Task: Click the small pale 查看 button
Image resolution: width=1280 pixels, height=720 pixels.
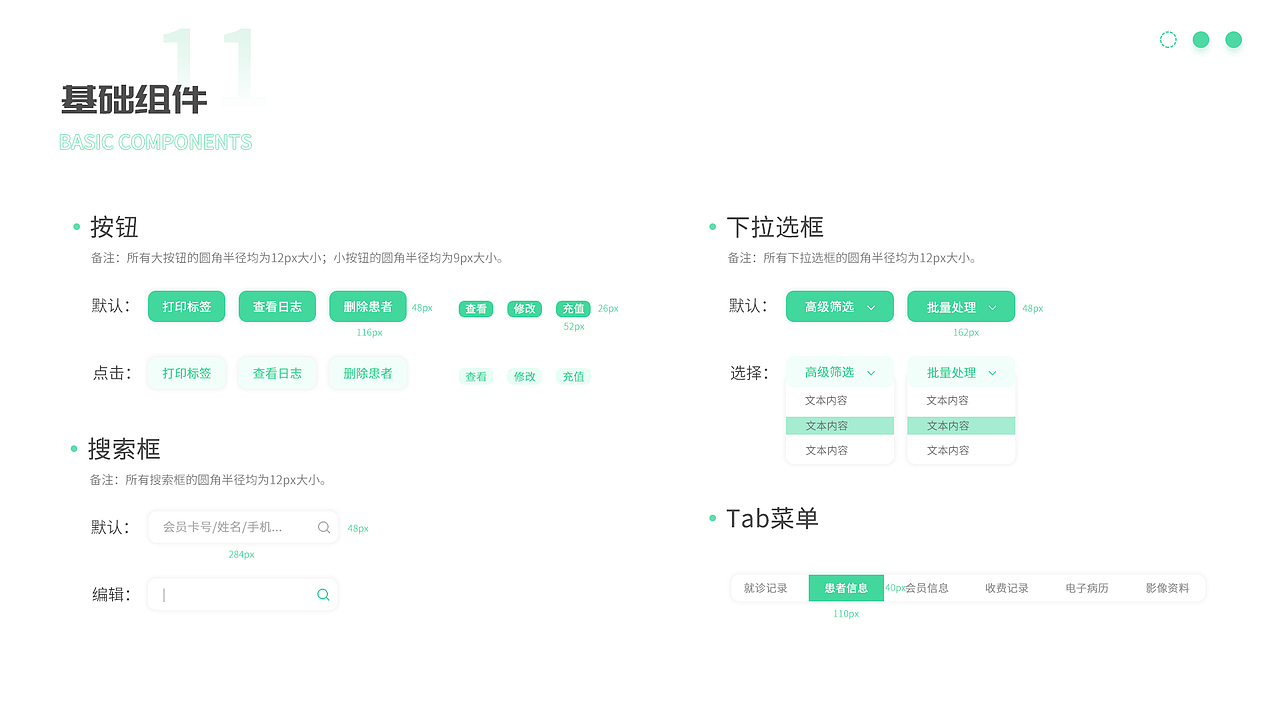Action: tap(476, 377)
